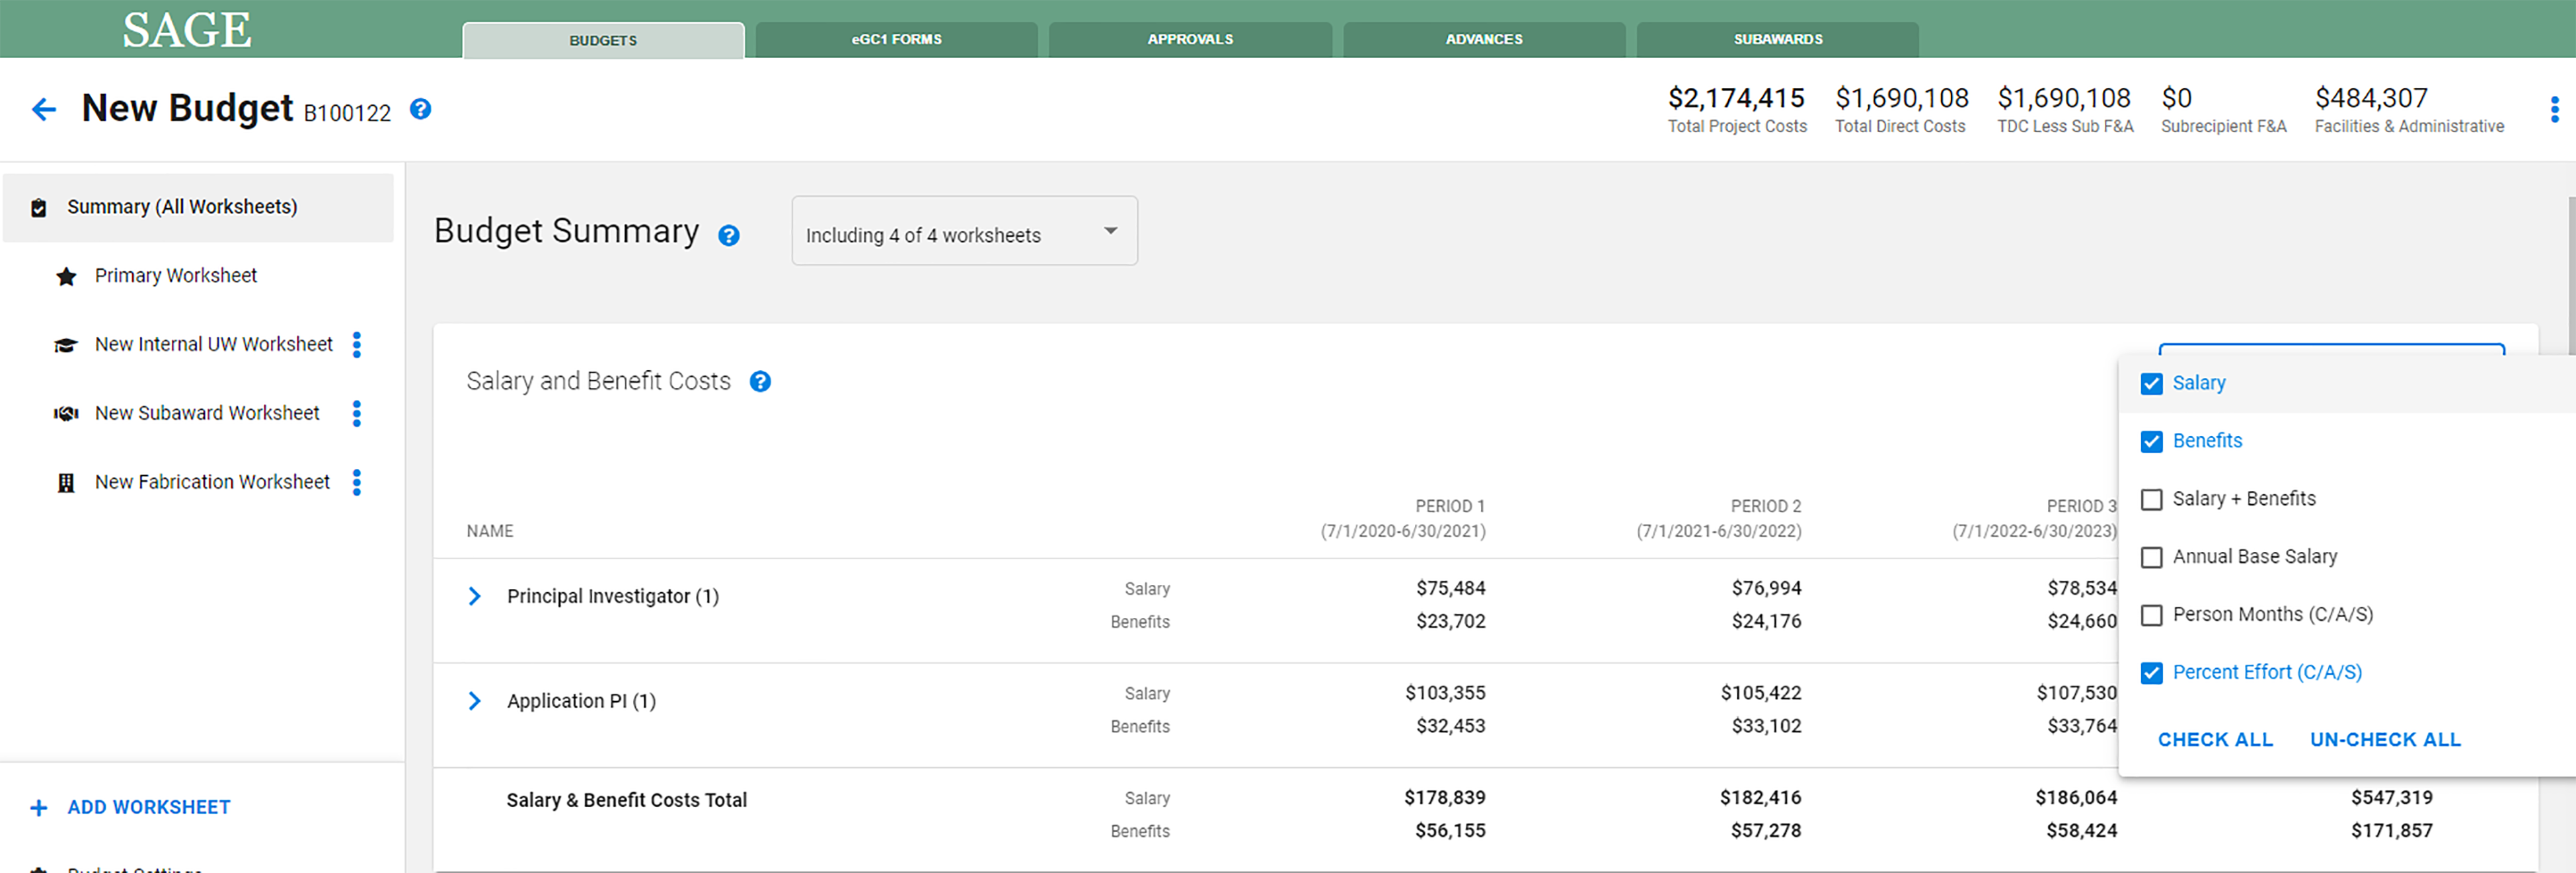
Task: Click the $2,174,415 Total Project Costs figure
Action: (1736, 98)
